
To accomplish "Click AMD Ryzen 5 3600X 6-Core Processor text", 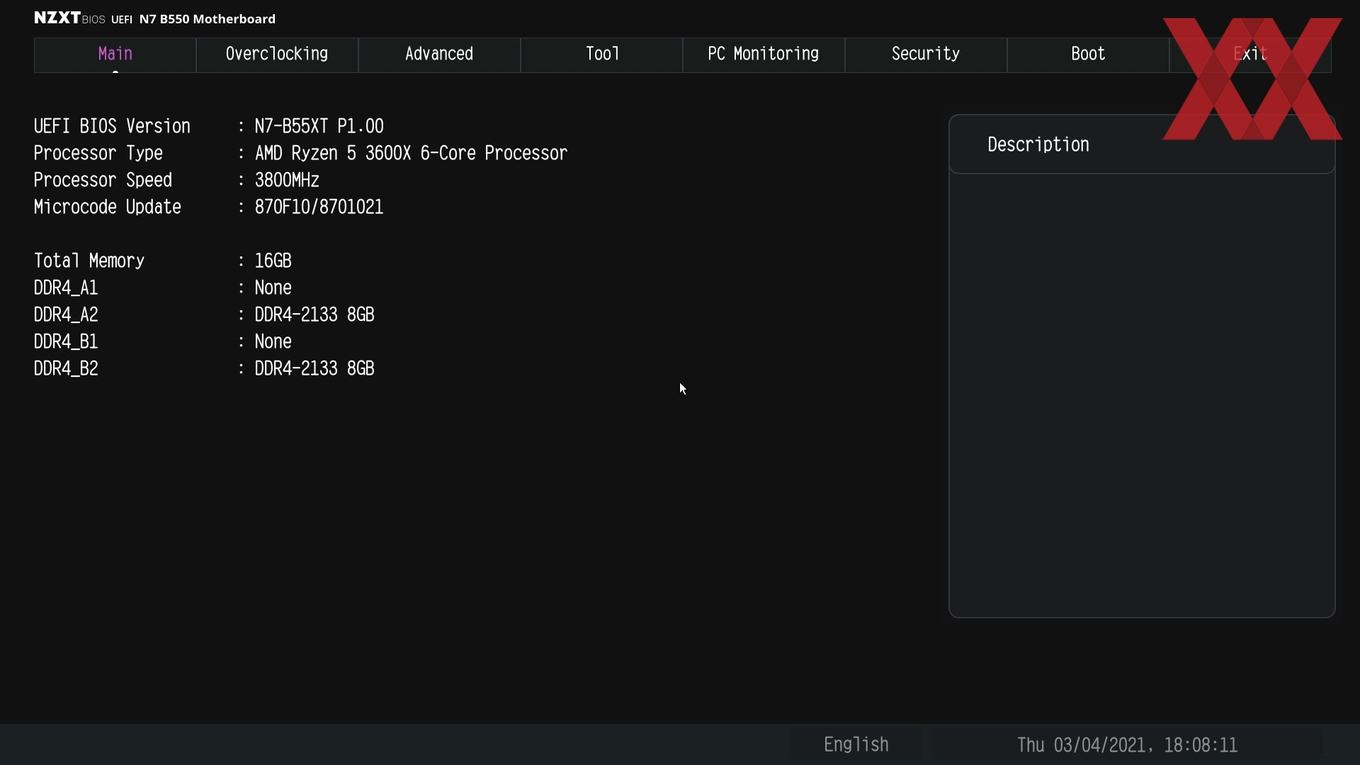I will pos(411,153).
